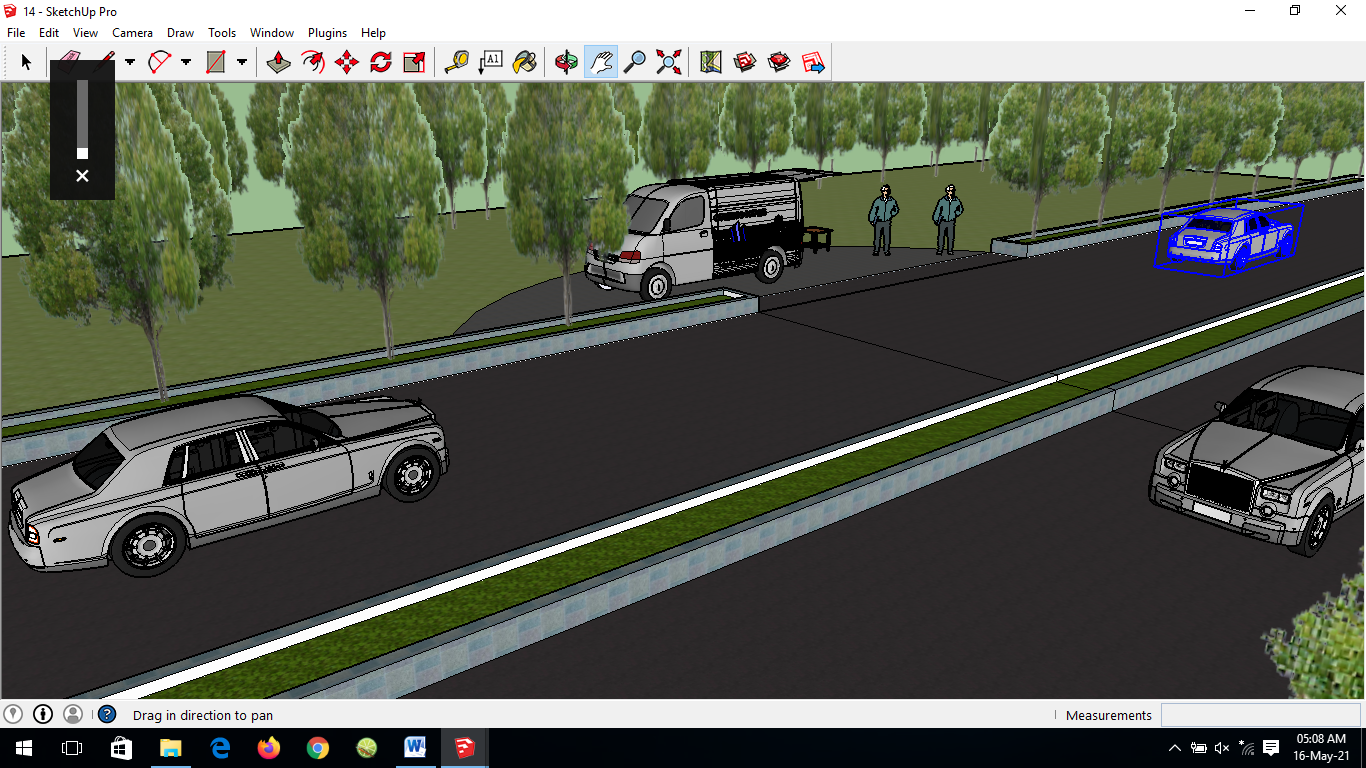
Task: Click the vertical slider in dark overlay
Action: click(x=82, y=120)
